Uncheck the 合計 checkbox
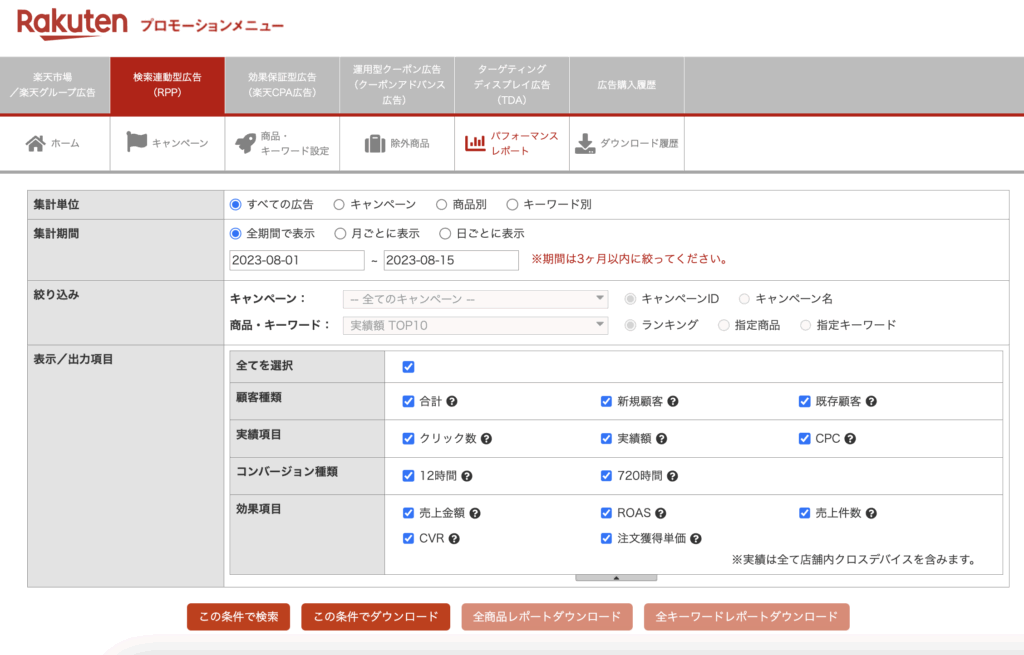 coord(409,402)
